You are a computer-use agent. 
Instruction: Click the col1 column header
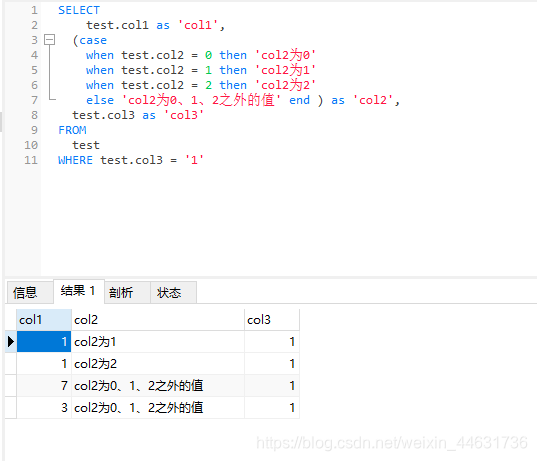coord(44,320)
